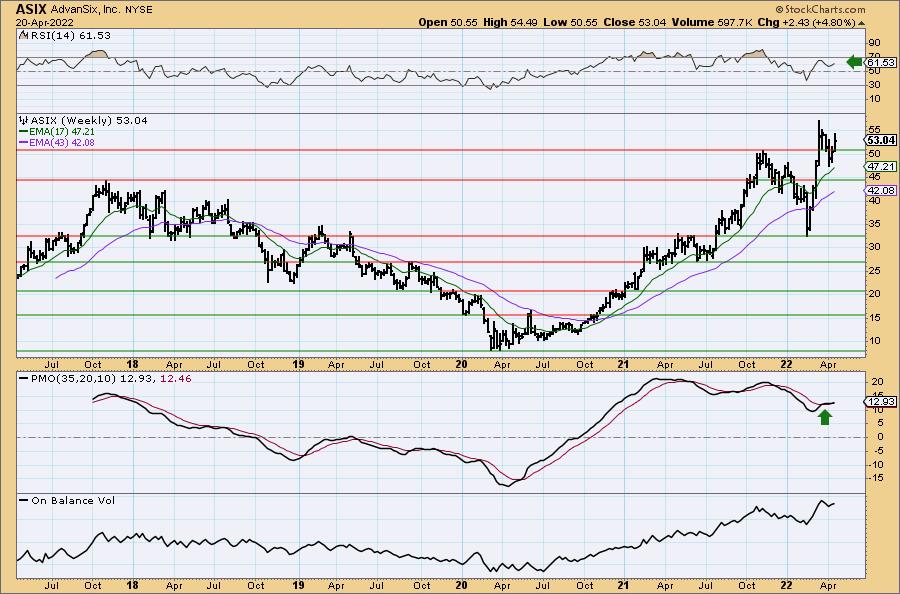This screenshot has width=900, height=594.
Task: Click the ASIX ticker symbol in header
Action: point(32,9)
